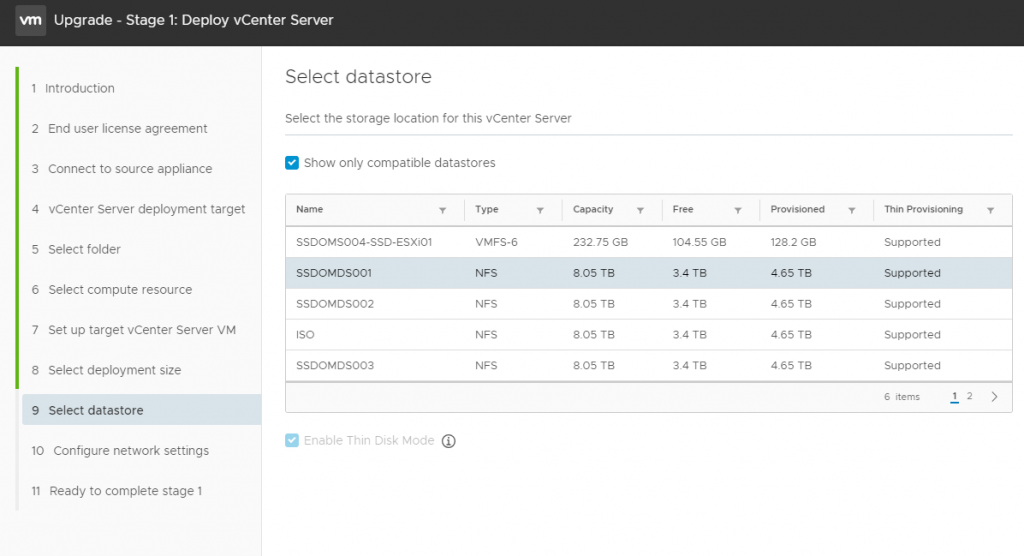
Task: Go to step 4 vCenter Server deployment target
Action: coord(138,209)
